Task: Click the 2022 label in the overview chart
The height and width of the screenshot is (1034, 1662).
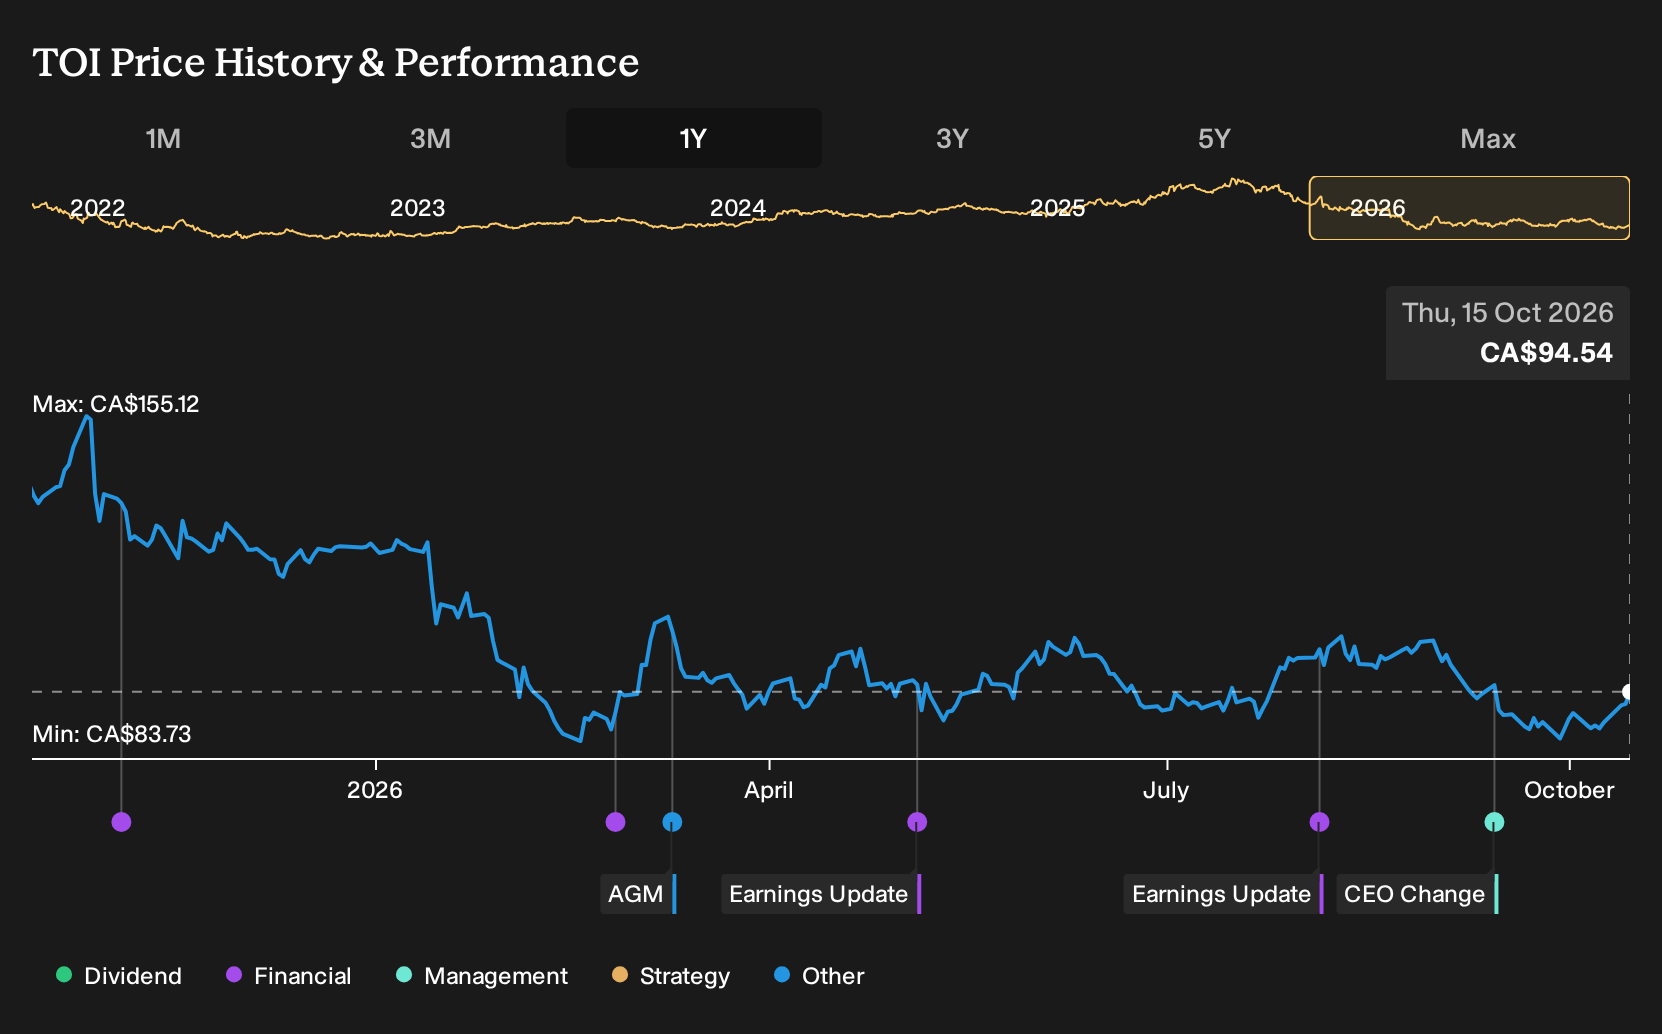Action: click(98, 208)
